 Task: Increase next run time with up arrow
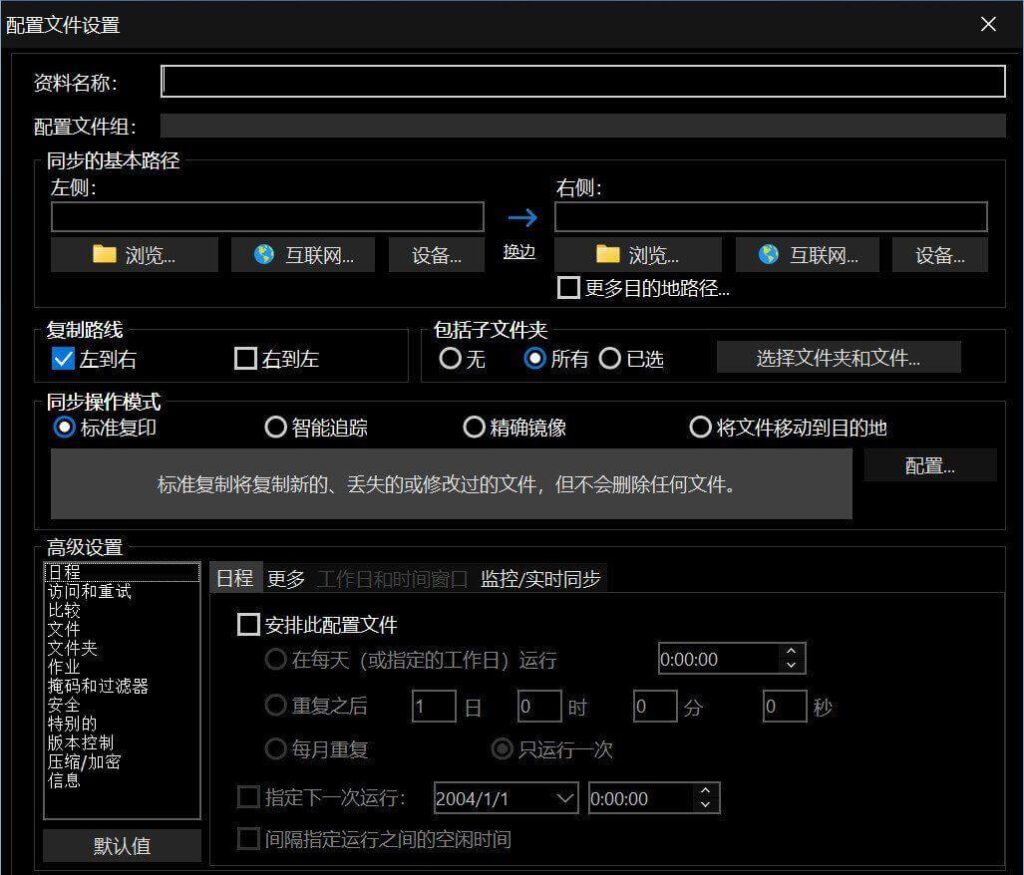705,790
